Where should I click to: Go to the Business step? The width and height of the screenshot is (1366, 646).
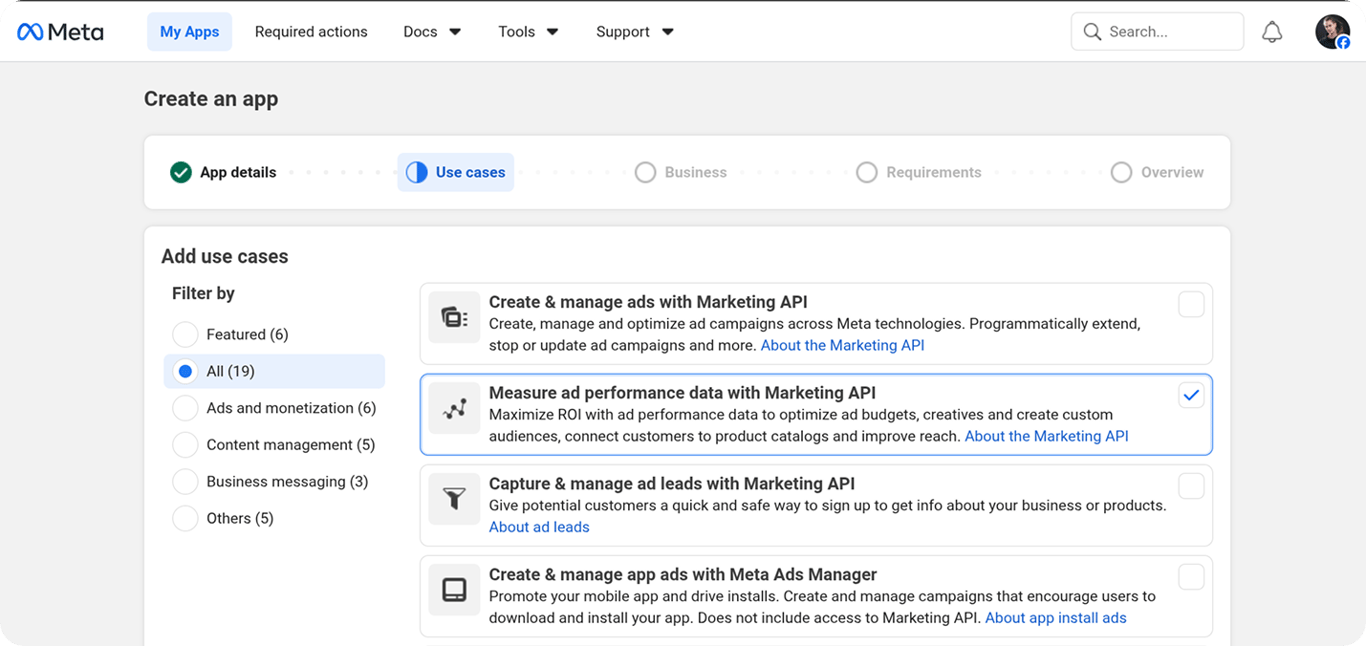tap(681, 172)
